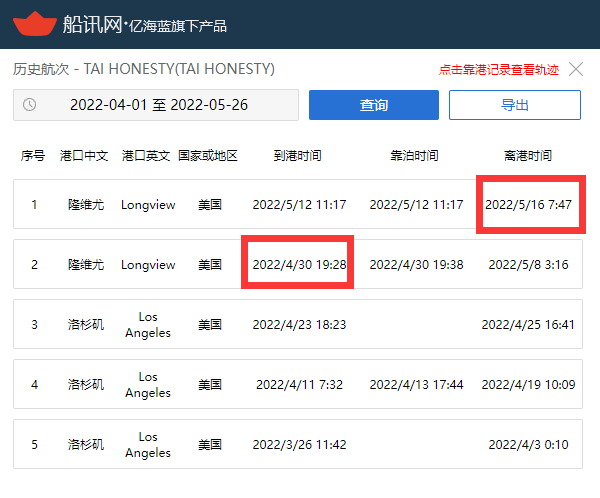Click the 历史航次 - TAI HONESTY title

point(144,69)
